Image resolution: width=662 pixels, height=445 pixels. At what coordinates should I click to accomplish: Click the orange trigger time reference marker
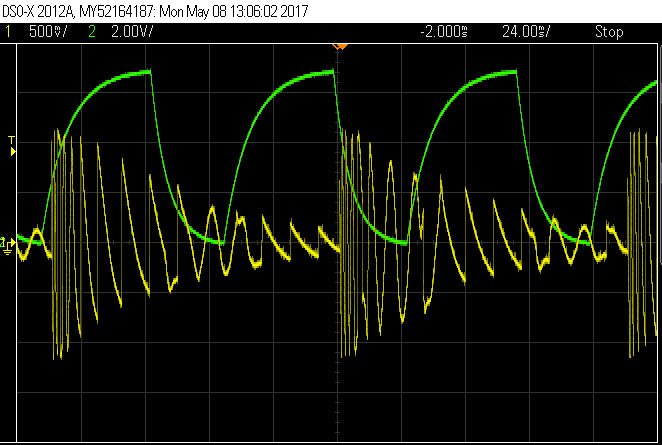339,46
